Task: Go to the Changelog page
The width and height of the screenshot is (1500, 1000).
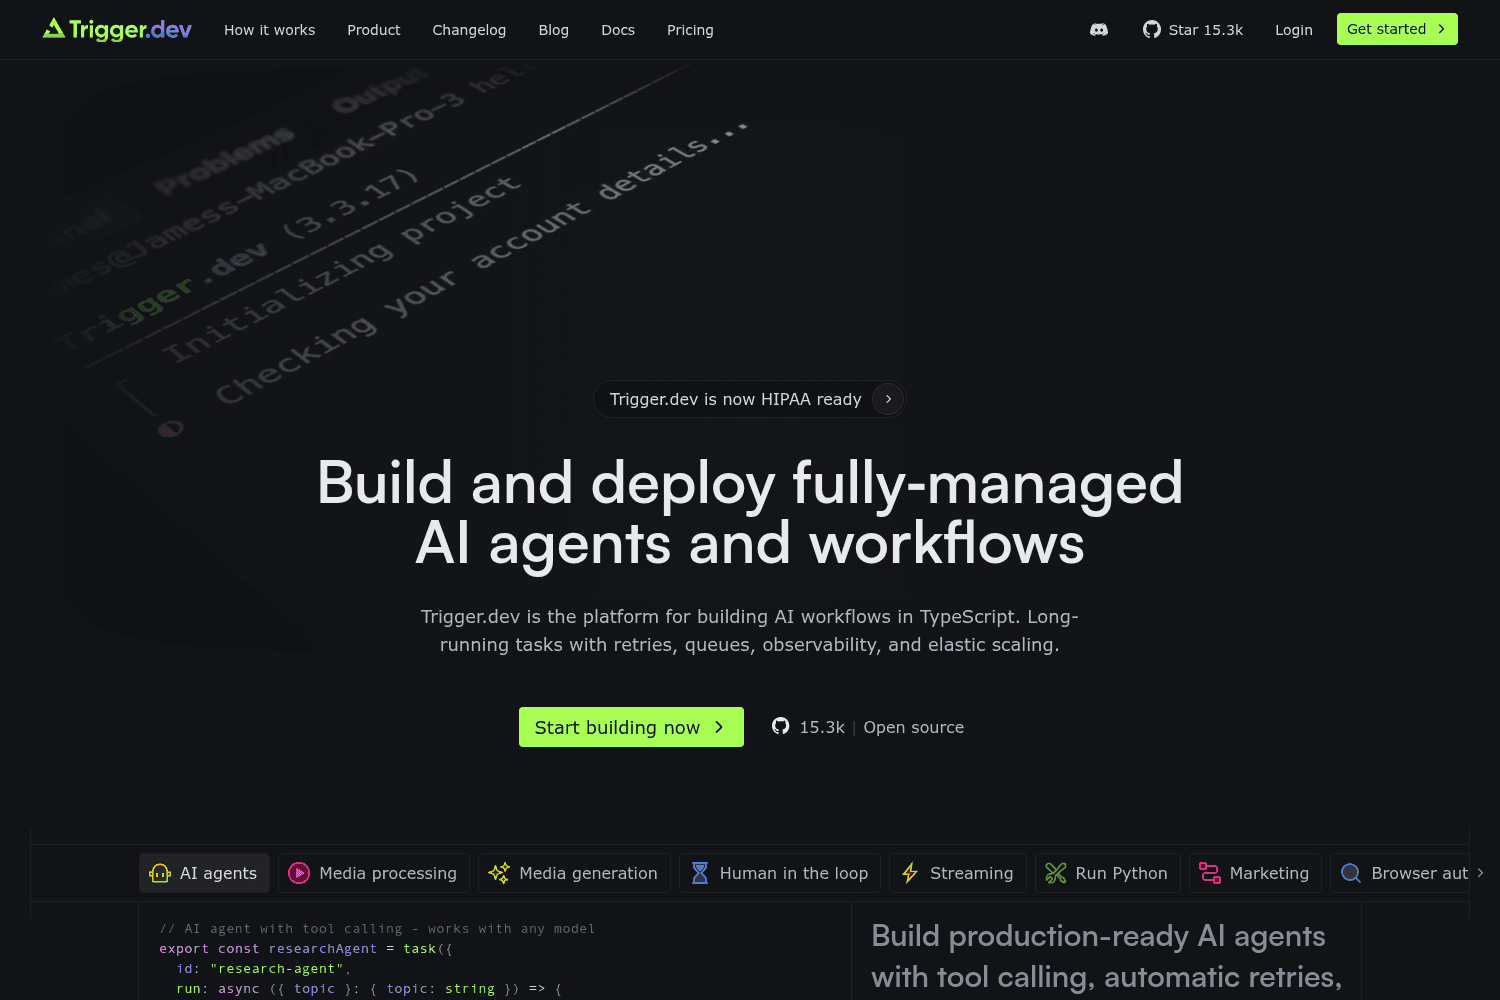Action: (x=469, y=30)
